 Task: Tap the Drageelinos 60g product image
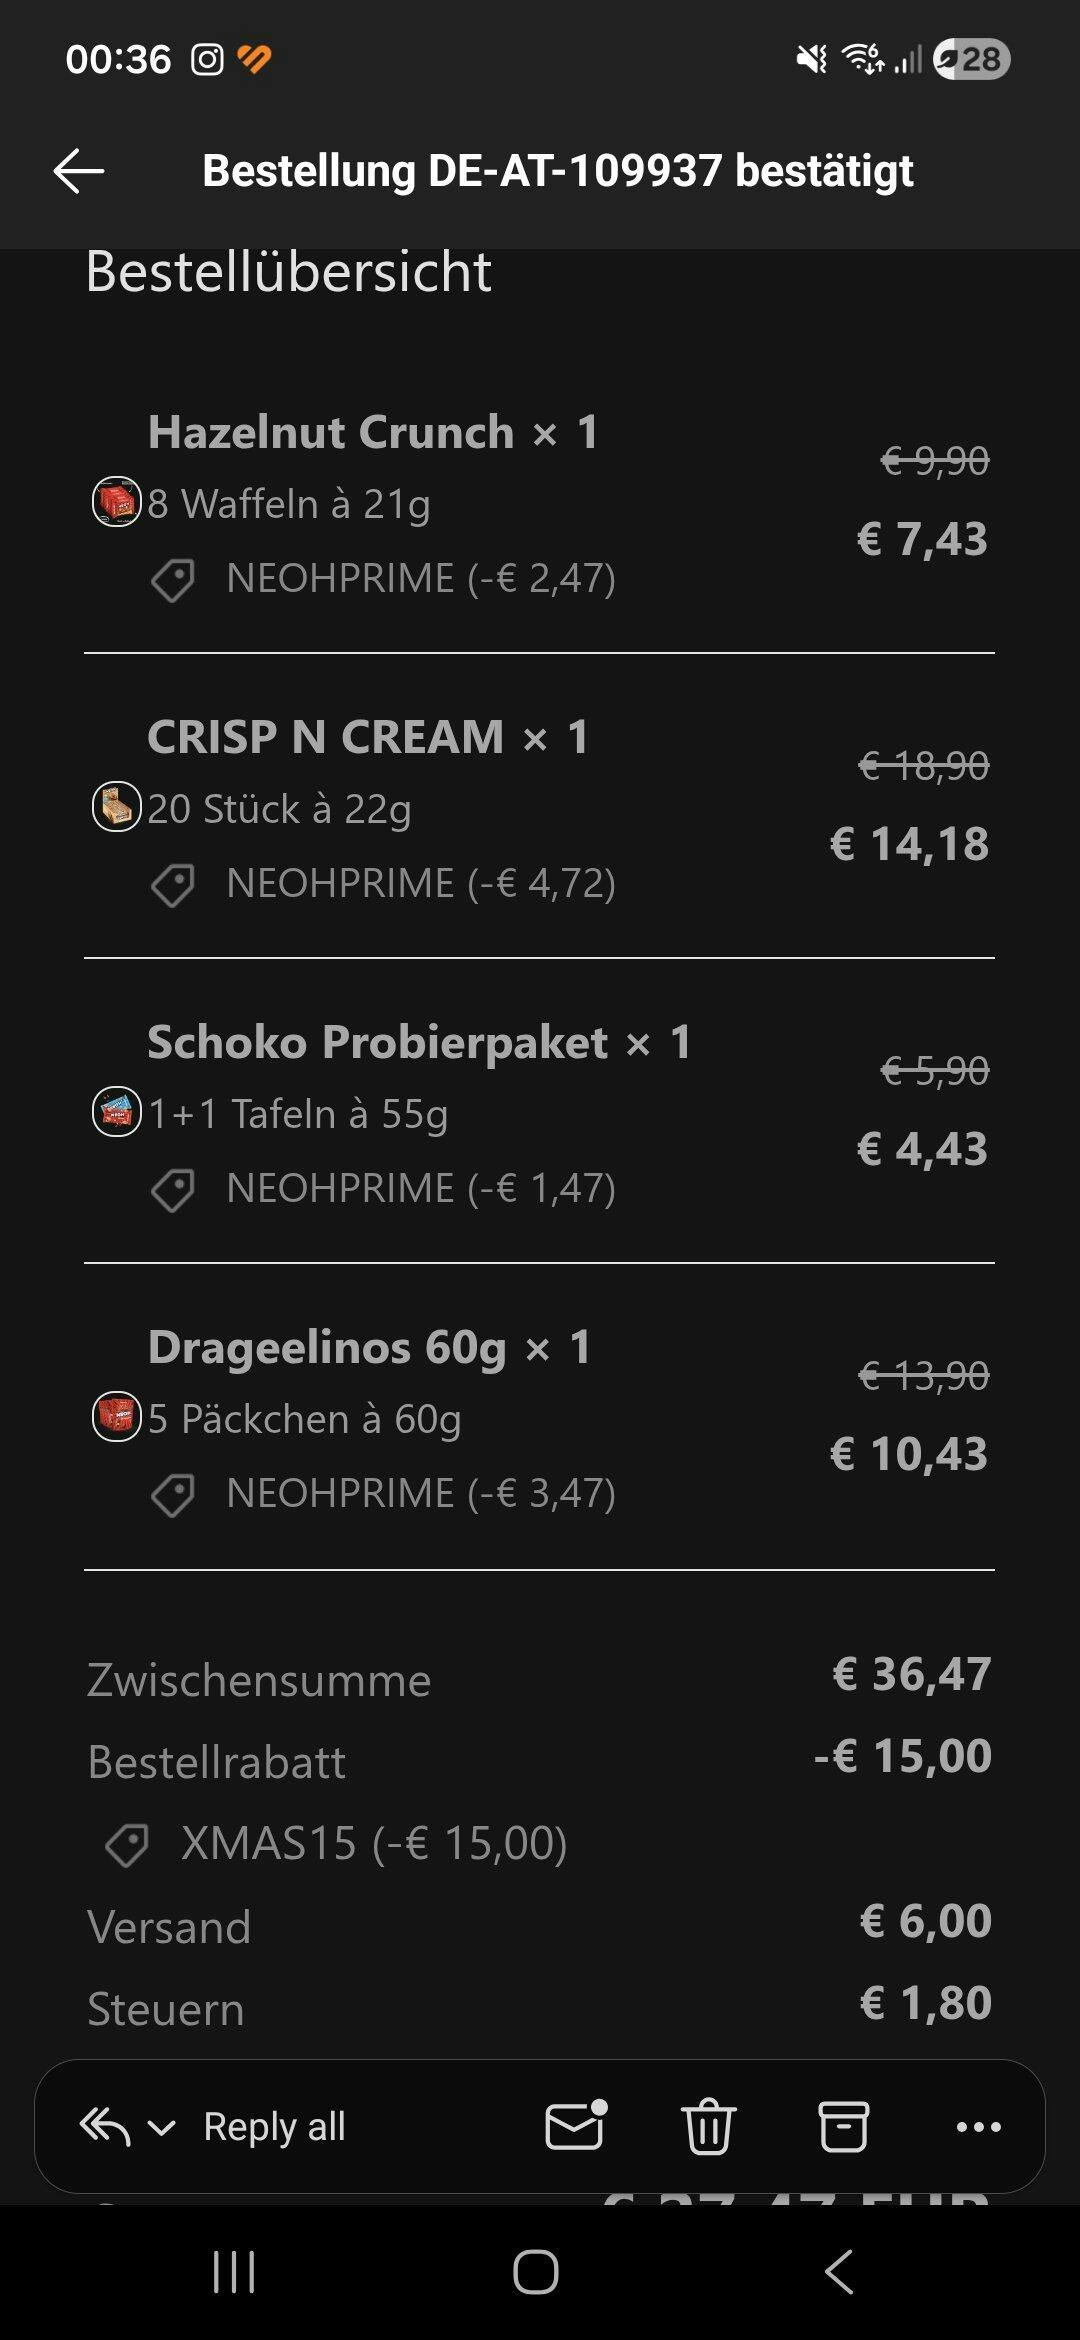pyautogui.click(x=116, y=1416)
